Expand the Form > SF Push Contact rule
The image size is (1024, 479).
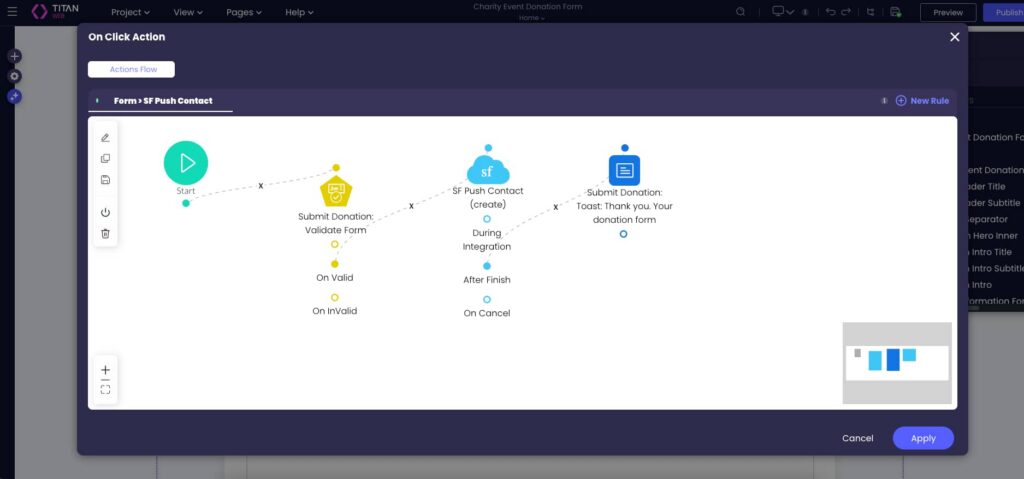coord(97,101)
